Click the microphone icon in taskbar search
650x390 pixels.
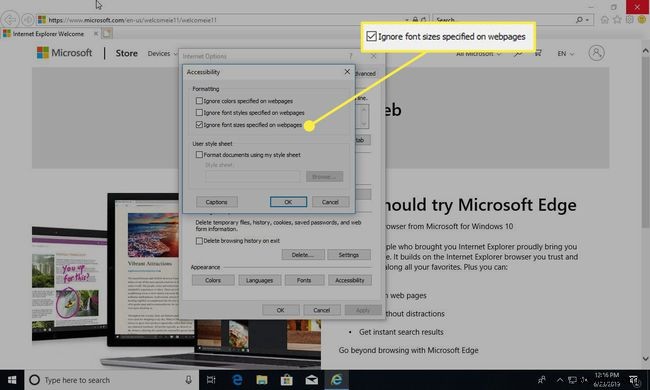pyautogui.click(x=188, y=380)
